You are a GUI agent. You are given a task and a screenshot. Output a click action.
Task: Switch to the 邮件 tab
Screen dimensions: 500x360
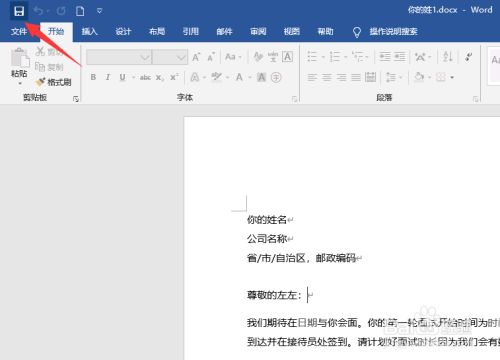tap(224, 31)
